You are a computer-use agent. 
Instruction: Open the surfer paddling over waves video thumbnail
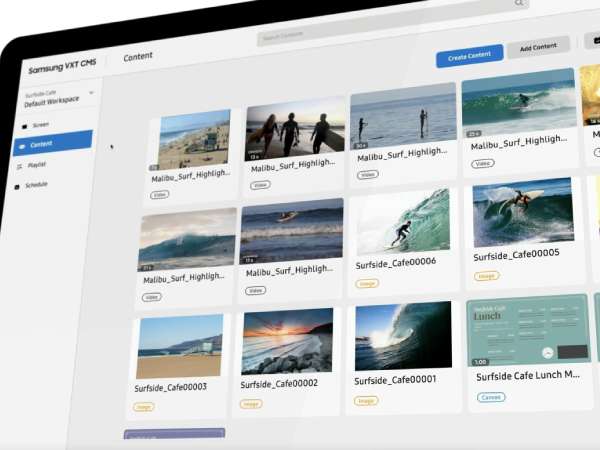[x=292, y=231]
